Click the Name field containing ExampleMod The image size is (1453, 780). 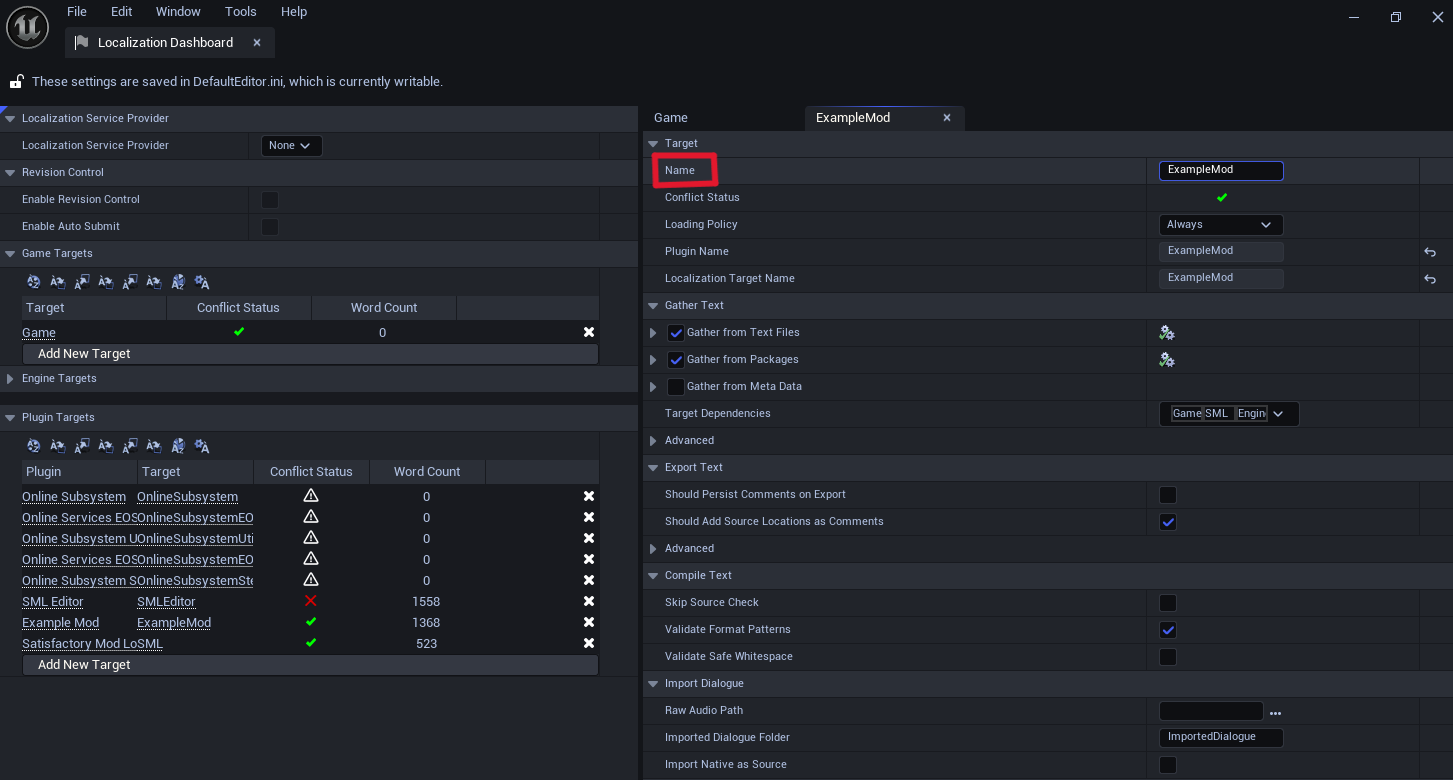click(x=1221, y=171)
